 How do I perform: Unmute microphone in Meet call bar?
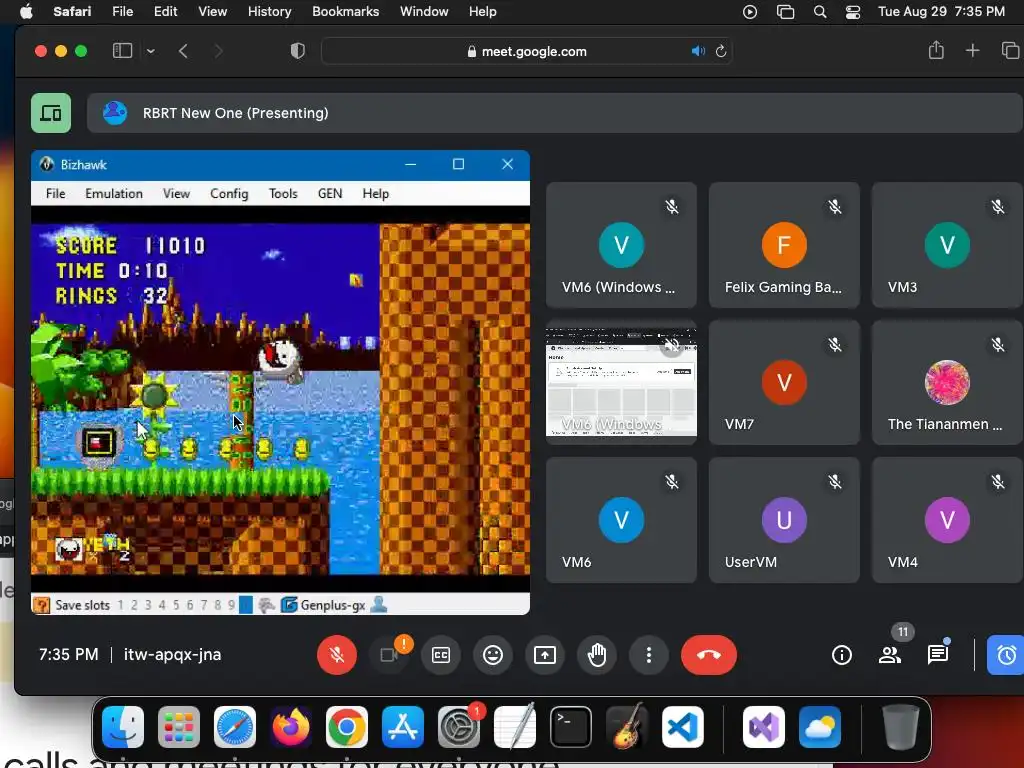point(337,654)
